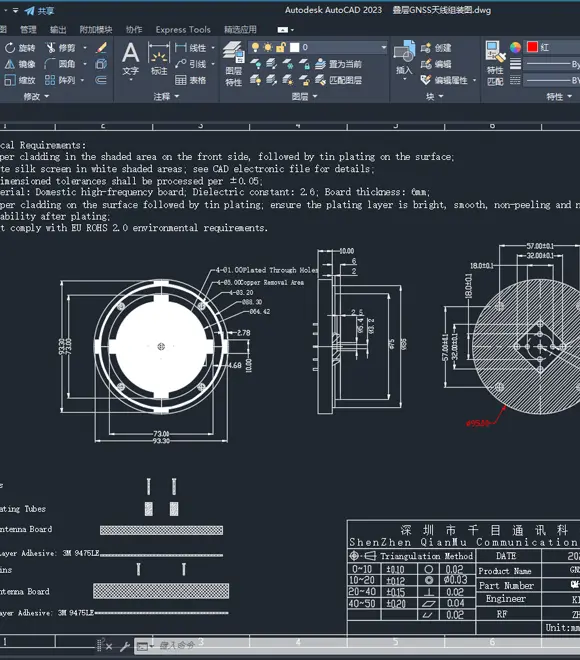Screen dimensions: 580x660
Task: Open the Linear (线性) dropdown arrow
Action: pyautogui.click(x=213, y=48)
